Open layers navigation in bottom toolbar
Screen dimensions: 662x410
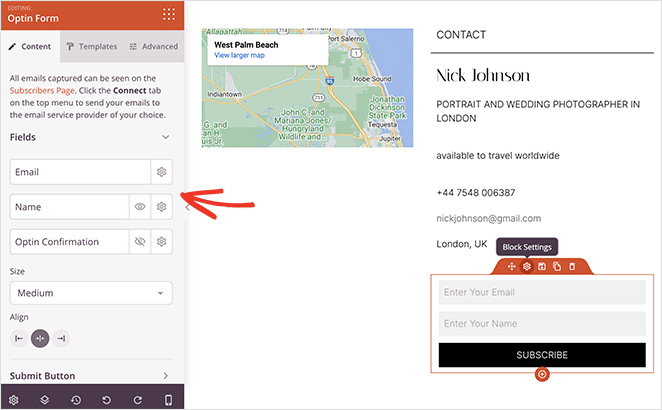pyautogui.click(x=45, y=399)
